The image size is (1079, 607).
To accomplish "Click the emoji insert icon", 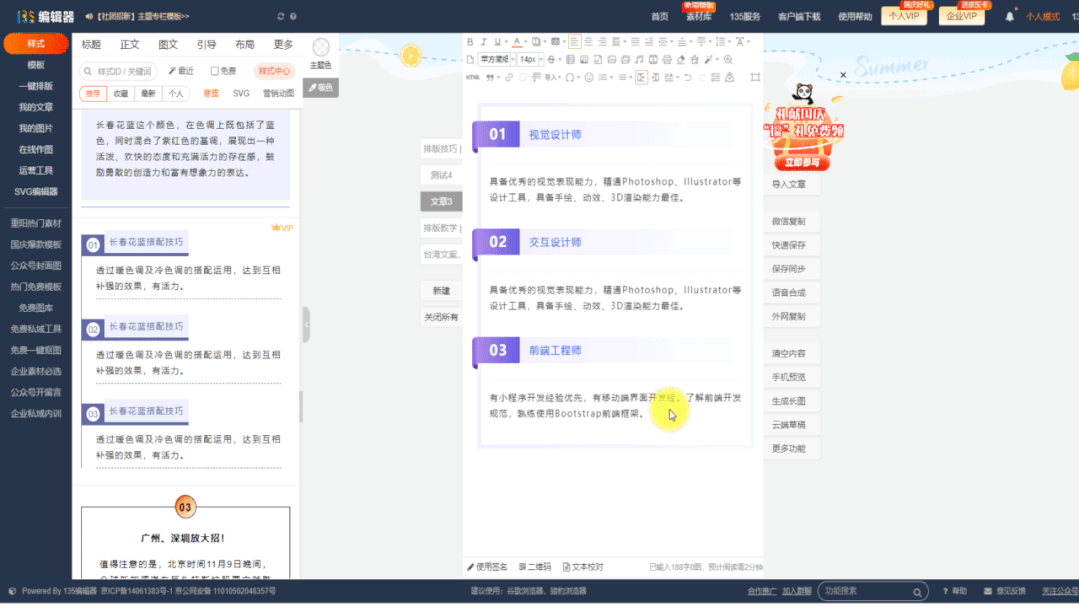I will point(589,76).
